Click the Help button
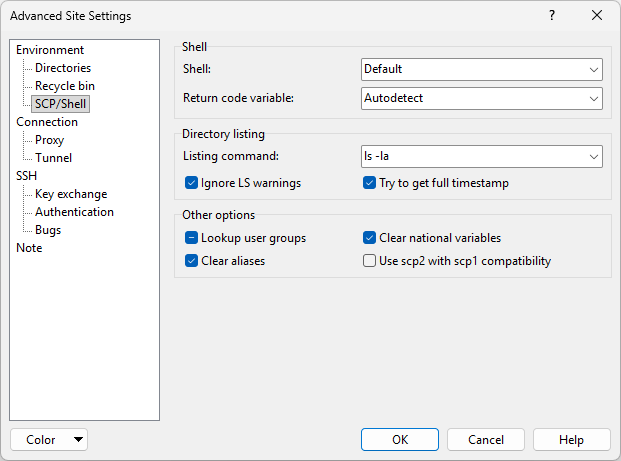The width and height of the screenshot is (621, 461). tap(571, 440)
